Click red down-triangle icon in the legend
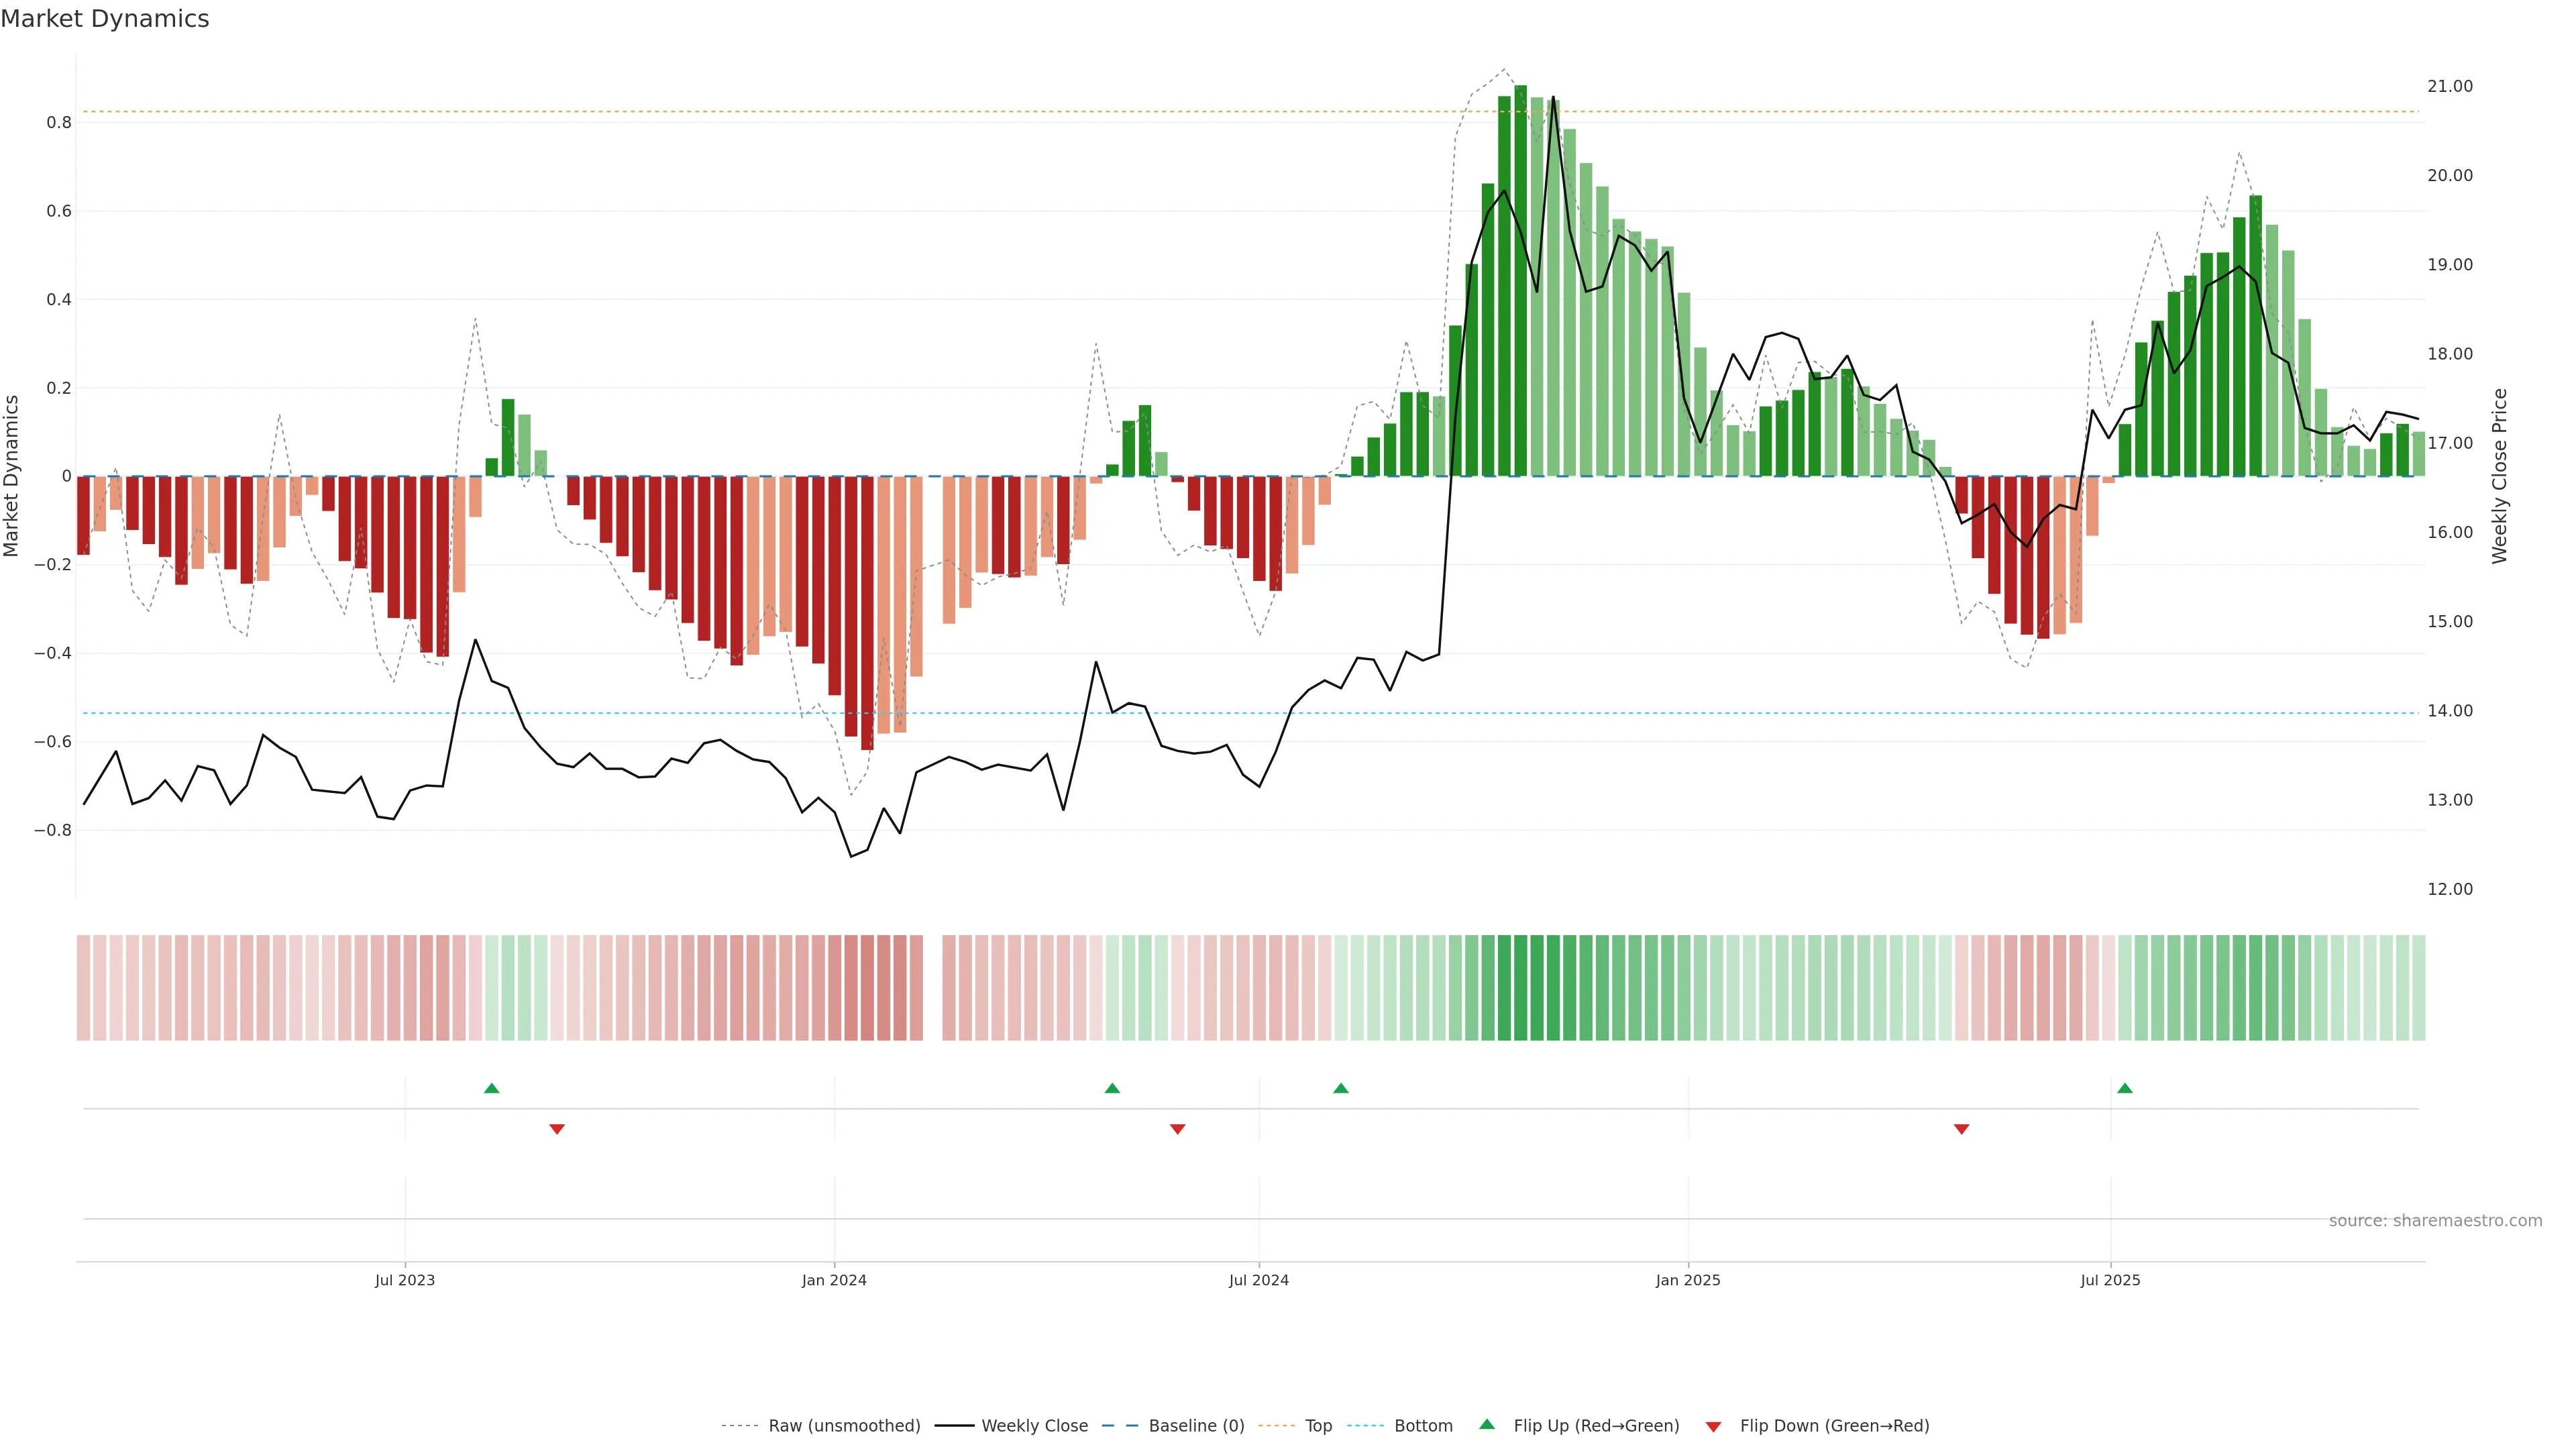The image size is (2576, 1449). 1713,1427
